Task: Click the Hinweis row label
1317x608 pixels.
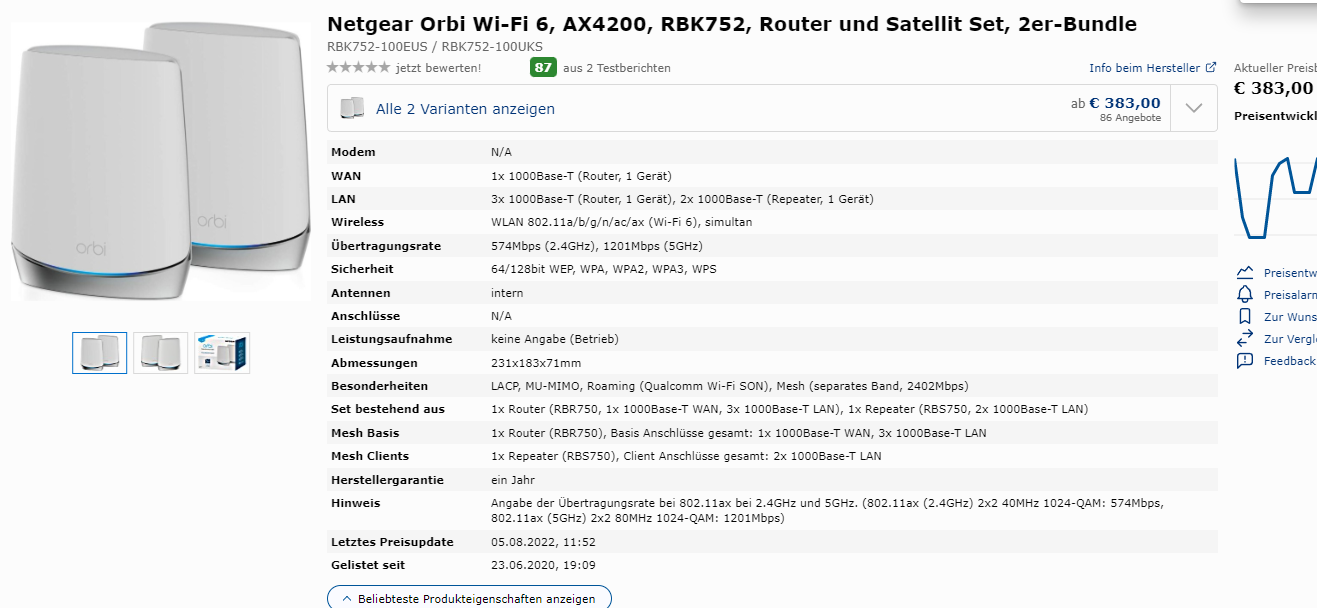Action: click(356, 503)
